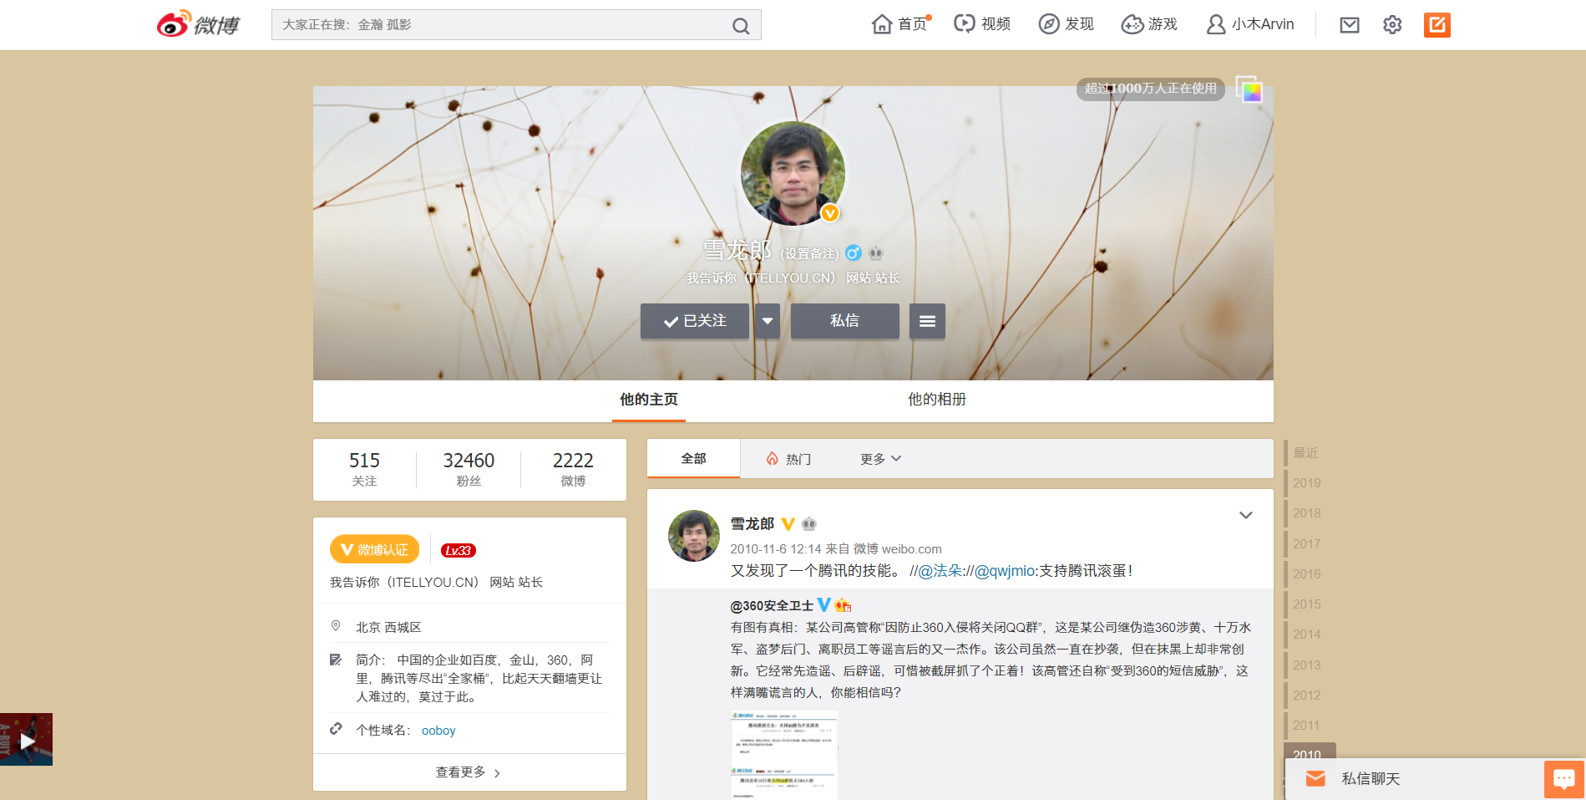
Task: Expand 查看更多 profile details
Action: [469, 772]
